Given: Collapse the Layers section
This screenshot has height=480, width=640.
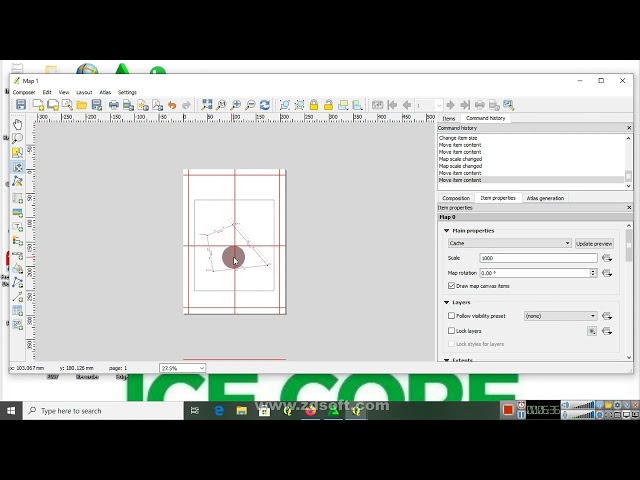Looking at the screenshot, I should pos(447,302).
